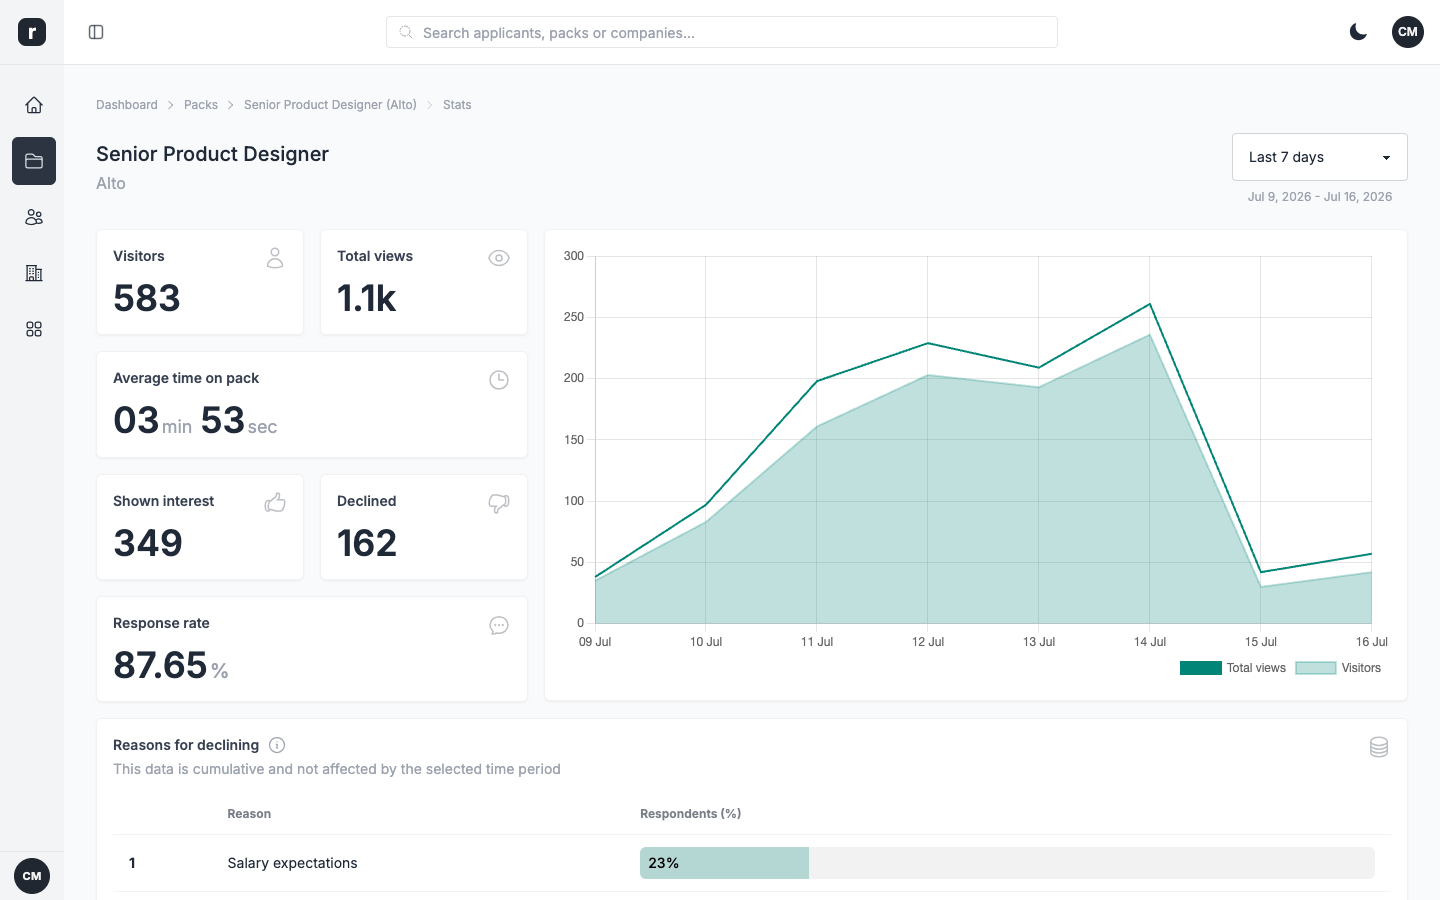Click the Shown interest value 349
Screen dimensions: 1440x900
(x=148, y=543)
